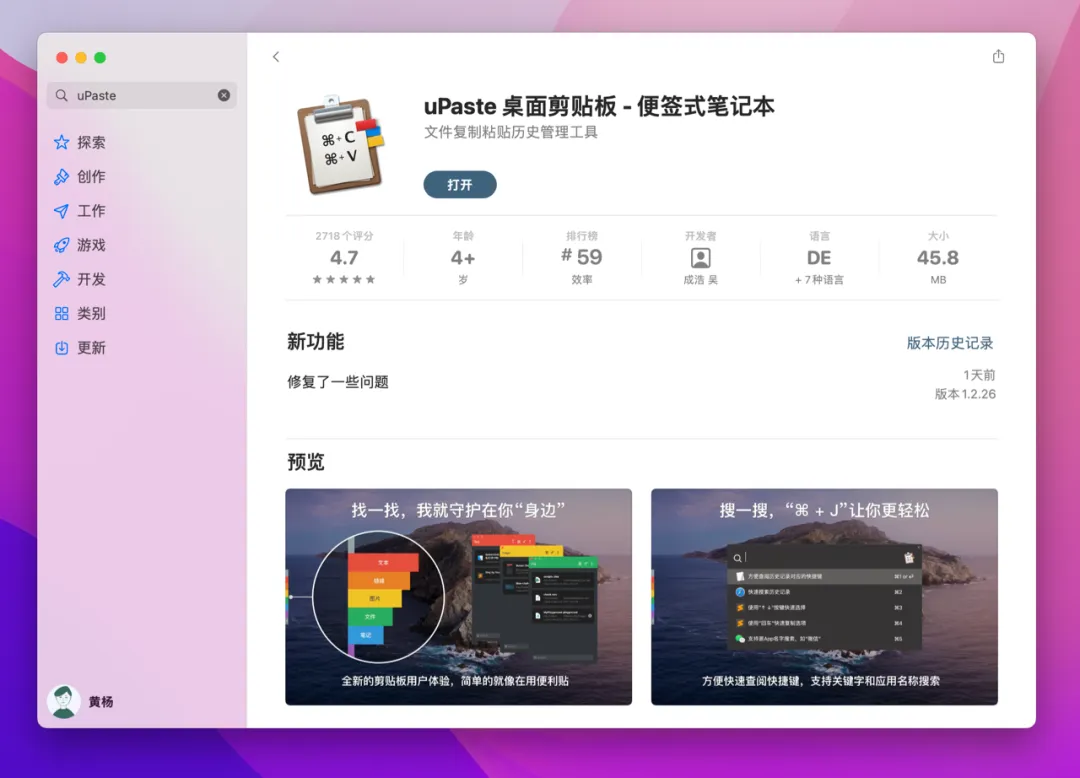Screen dimensions: 1080x778
Task: Click the 新功能 heading
Action: click(x=315, y=341)
